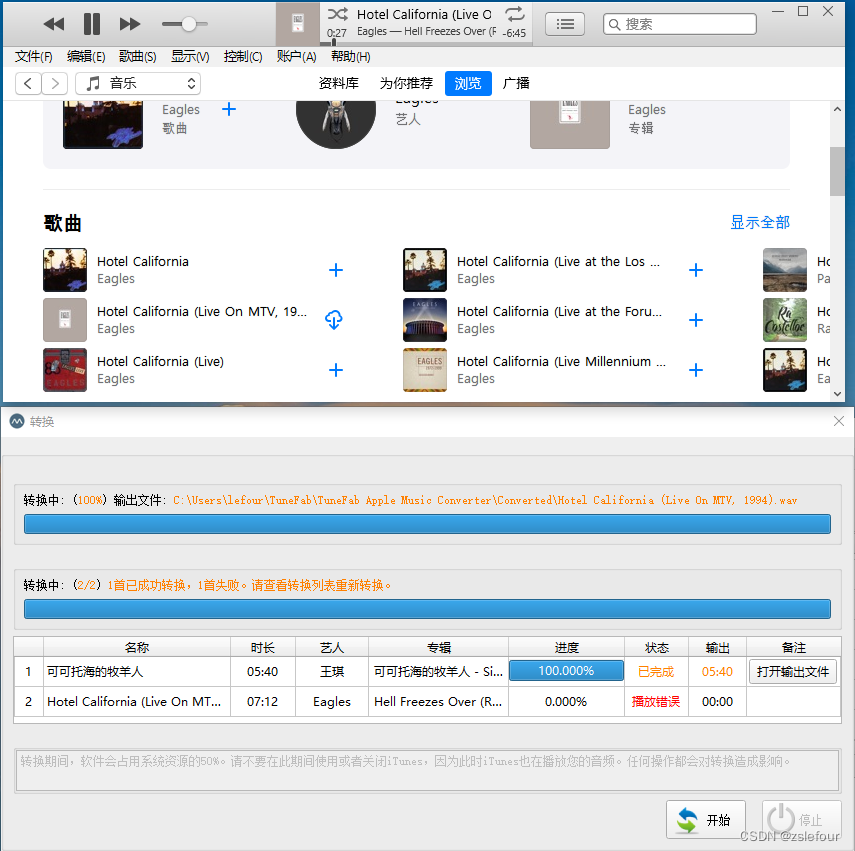Minimize the iTunes window

pos(778,11)
